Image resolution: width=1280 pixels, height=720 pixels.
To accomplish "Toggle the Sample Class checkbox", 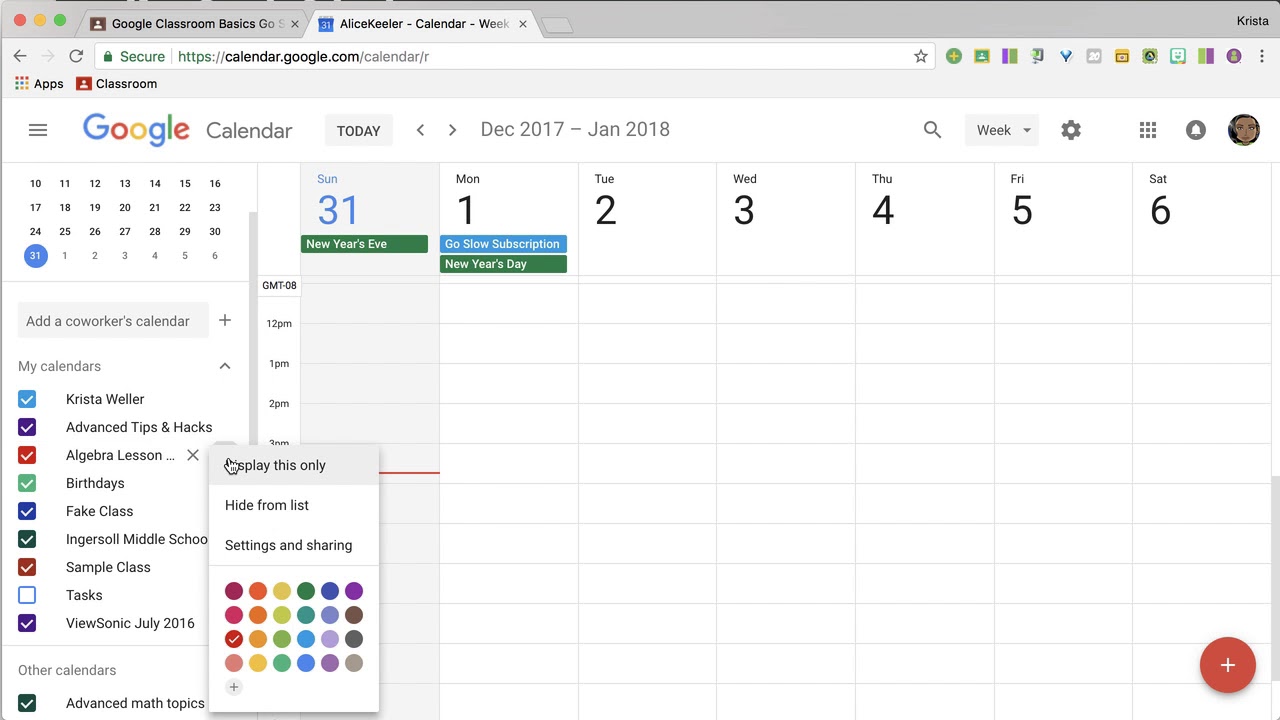I will point(27,567).
